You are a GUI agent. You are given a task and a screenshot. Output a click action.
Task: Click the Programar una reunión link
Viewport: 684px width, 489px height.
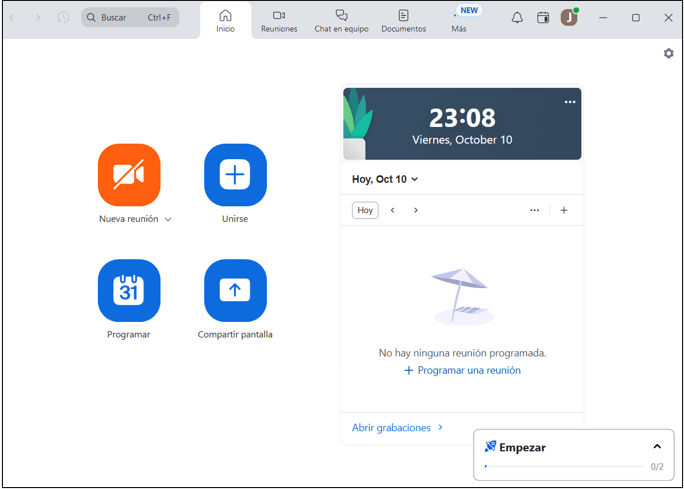[x=462, y=370]
